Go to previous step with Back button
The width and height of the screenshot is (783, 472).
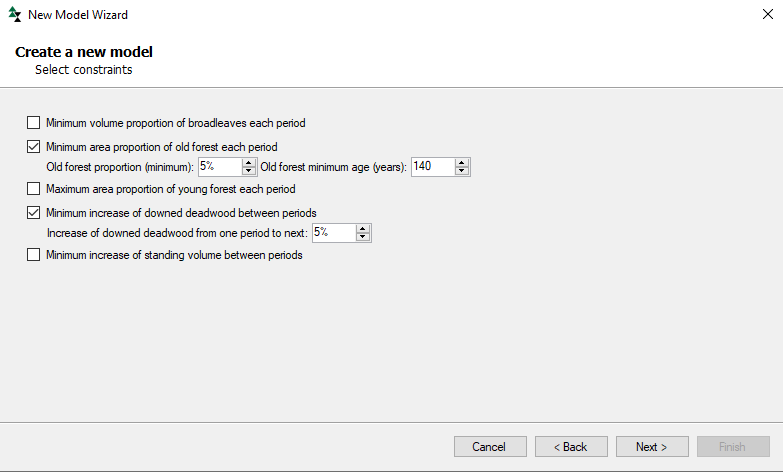[x=571, y=447]
